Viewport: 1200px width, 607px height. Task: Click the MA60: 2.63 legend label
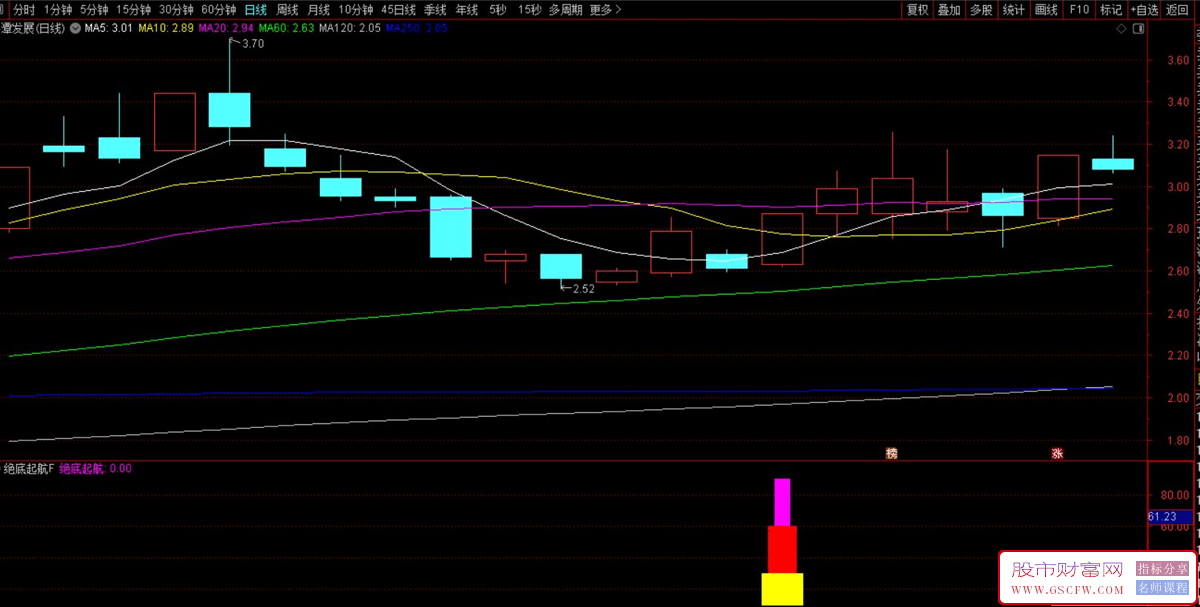288,29
